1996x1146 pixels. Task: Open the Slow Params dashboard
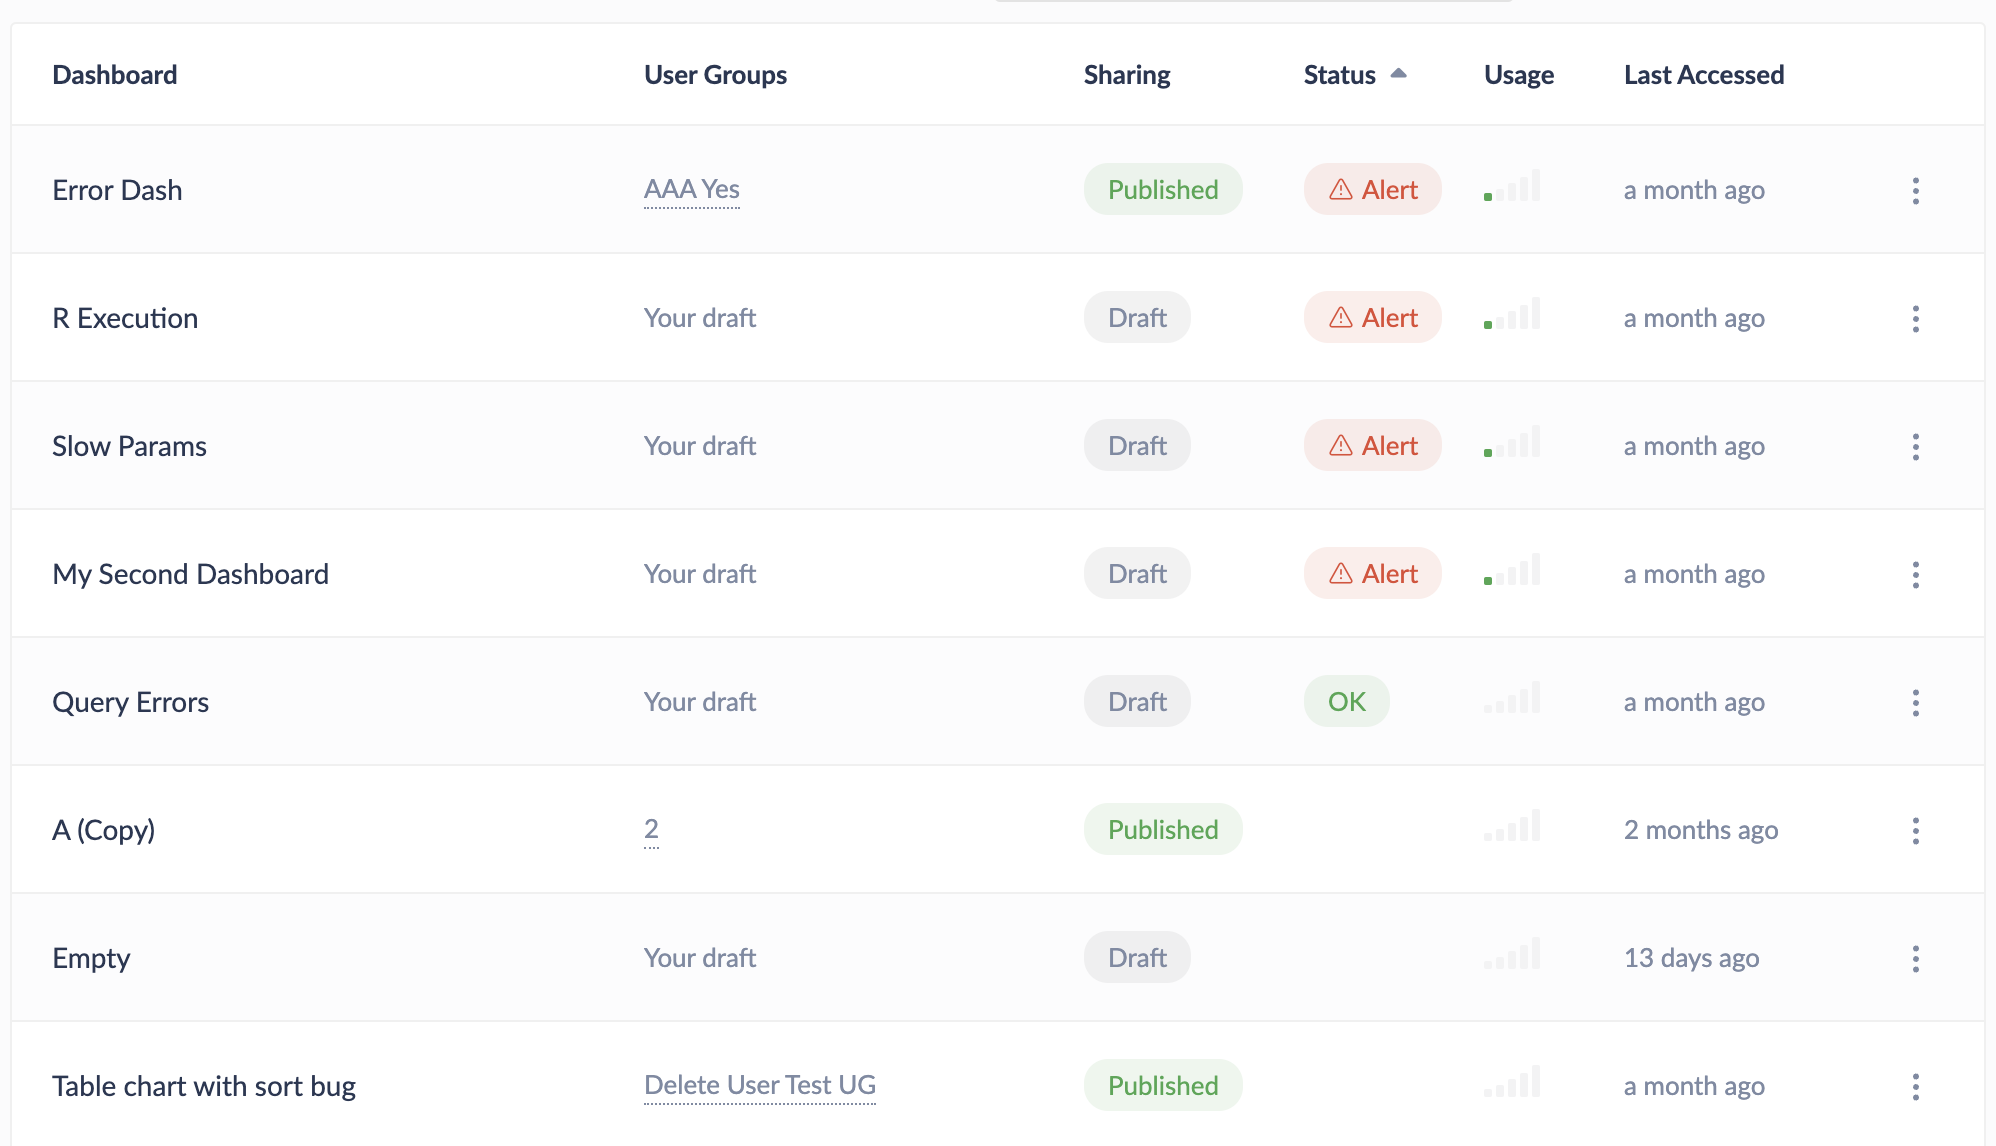pyautogui.click(x=129, y=446)
